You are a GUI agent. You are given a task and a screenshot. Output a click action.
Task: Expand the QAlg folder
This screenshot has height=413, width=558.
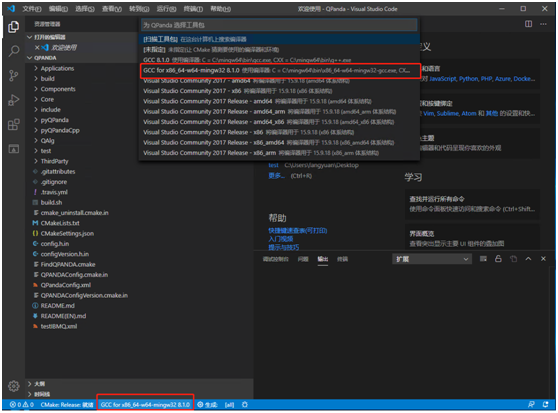click(x=44, y=141)
